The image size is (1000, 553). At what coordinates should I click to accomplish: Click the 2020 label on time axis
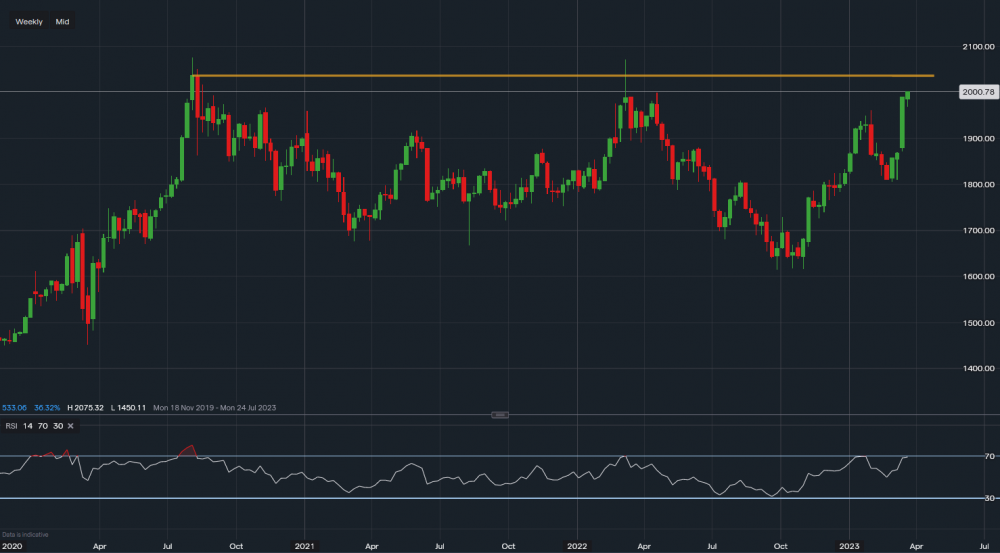tap(13, 547)
